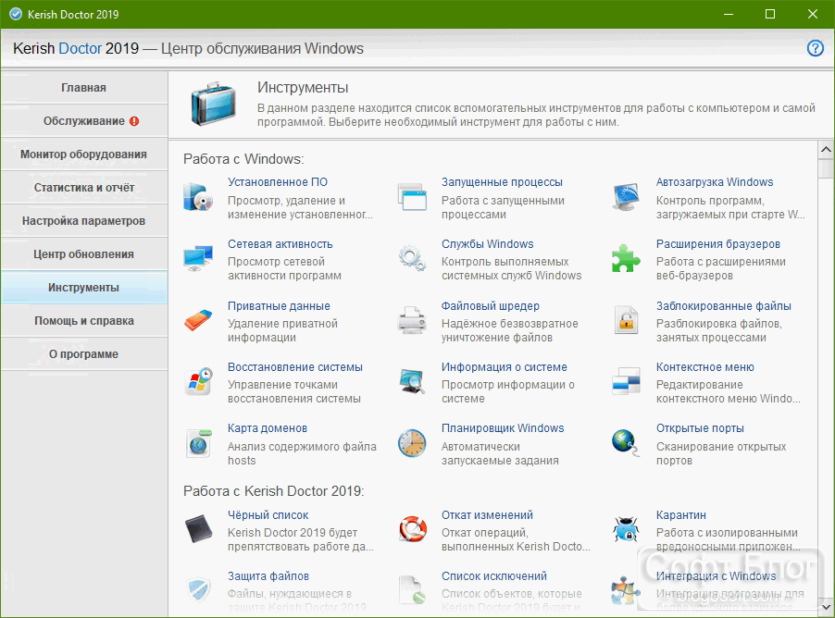Click the Автозагрузка Windows monitor icon
The height and width of the screenshot is (618, 835).
[626, 197]
